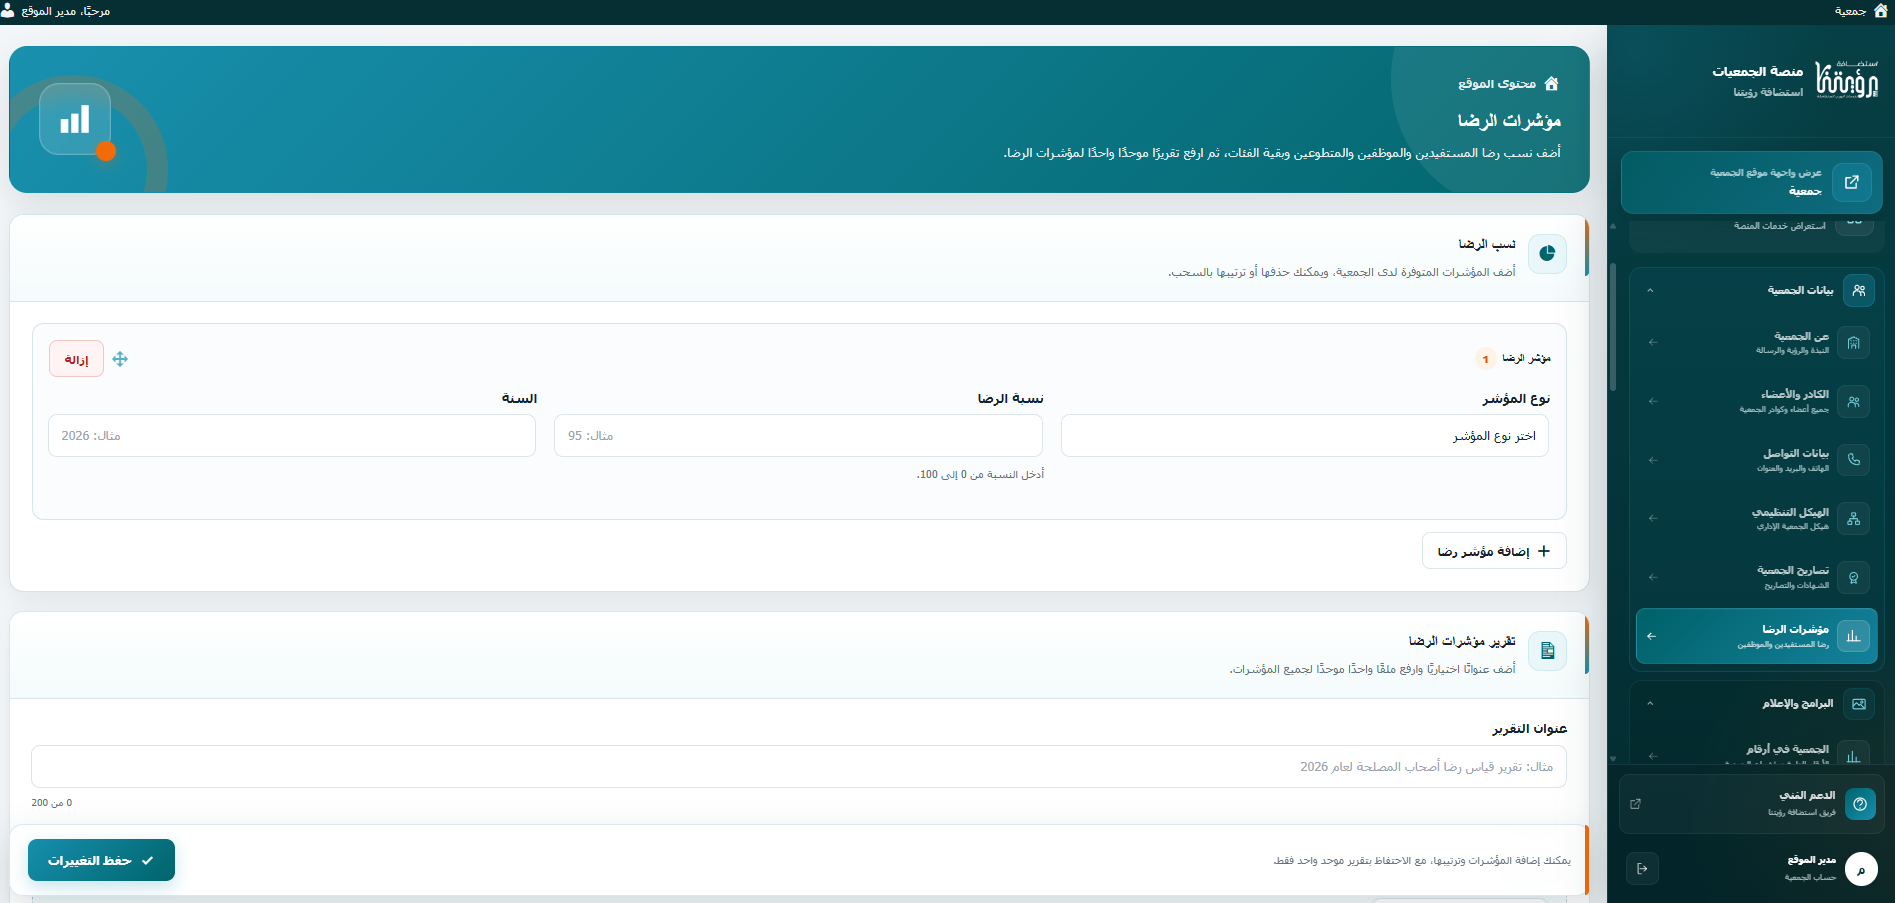This screenshot has width=1895, height=903.
Task: Click the عنوان التقرير title input field
Action: click(798, 767)
